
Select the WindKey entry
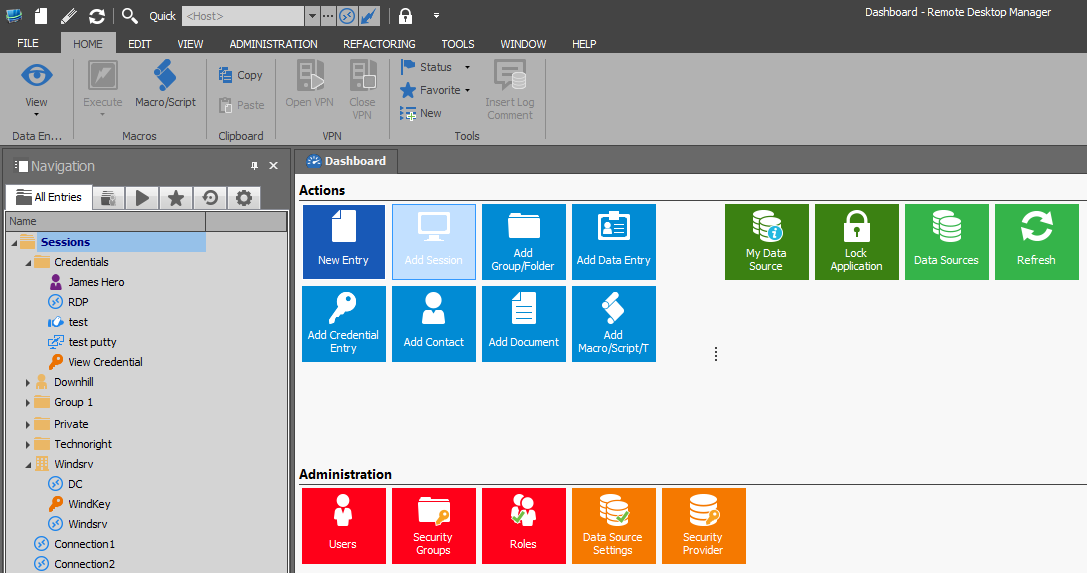(x=89, y=504)
